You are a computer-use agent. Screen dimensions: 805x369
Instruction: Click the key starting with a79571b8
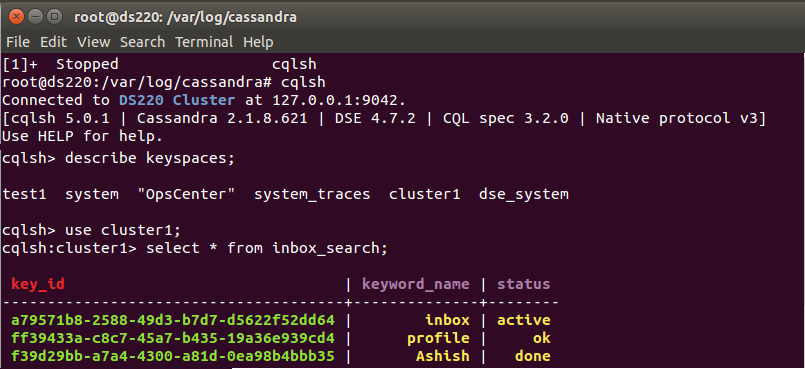pos(173,320)
